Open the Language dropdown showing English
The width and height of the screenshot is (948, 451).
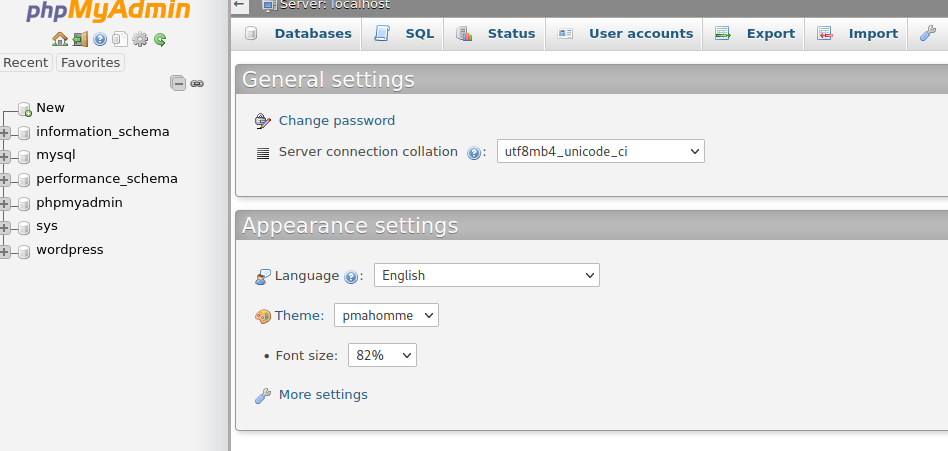[487, 275]
